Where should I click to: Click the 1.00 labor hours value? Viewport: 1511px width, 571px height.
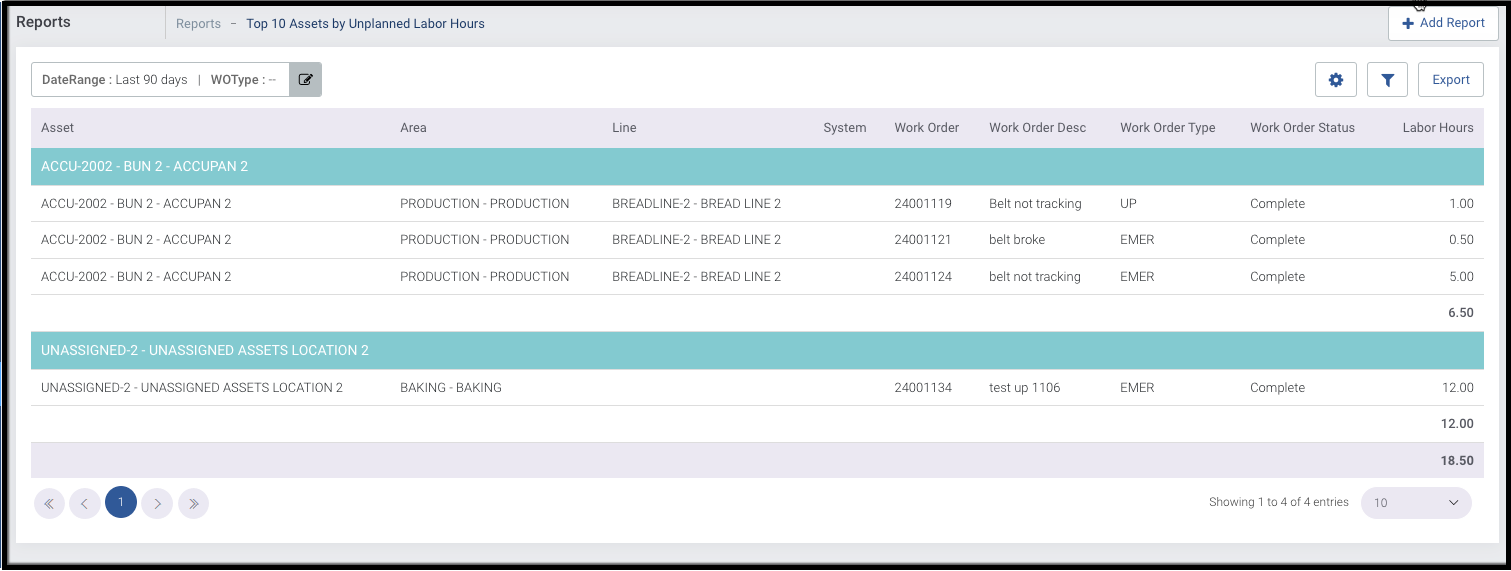point(1461,204)
